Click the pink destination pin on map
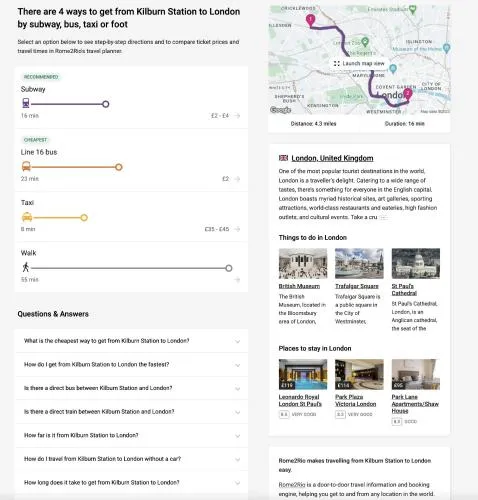Image resolution: width=478 pixels, height=500 pixels. tap(407, 93)
